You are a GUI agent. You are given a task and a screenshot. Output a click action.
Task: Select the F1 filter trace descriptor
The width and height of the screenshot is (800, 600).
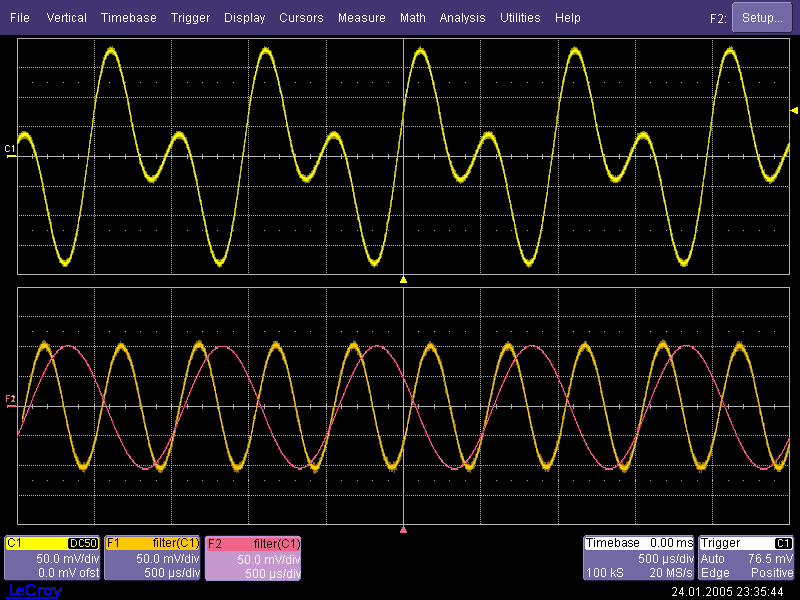[x=153, y=558]
